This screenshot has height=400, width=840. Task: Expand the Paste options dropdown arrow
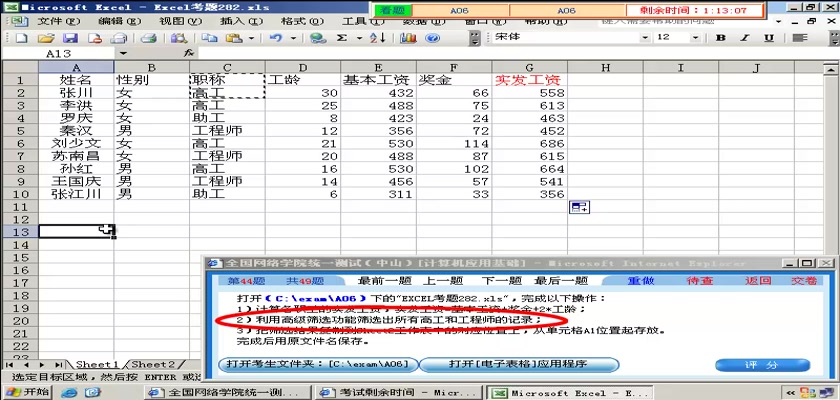pos(251,38)
